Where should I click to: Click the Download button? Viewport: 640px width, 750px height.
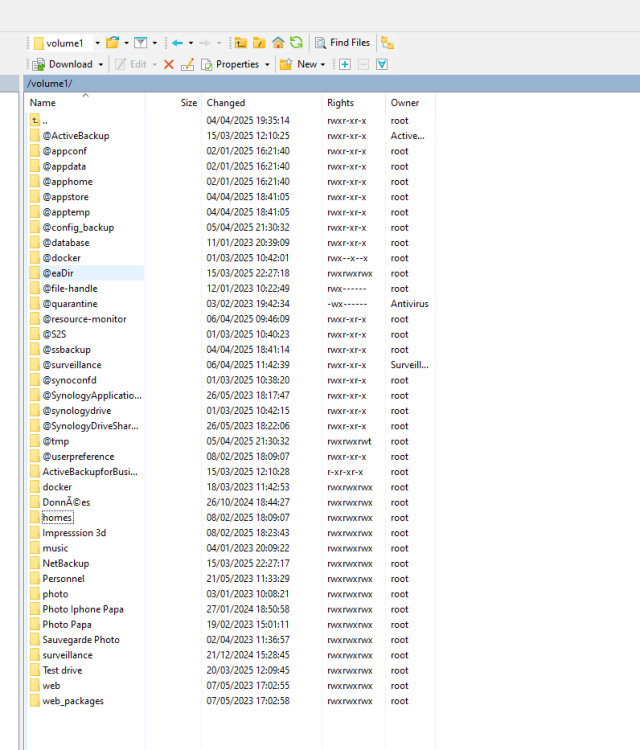coord(63,64)
